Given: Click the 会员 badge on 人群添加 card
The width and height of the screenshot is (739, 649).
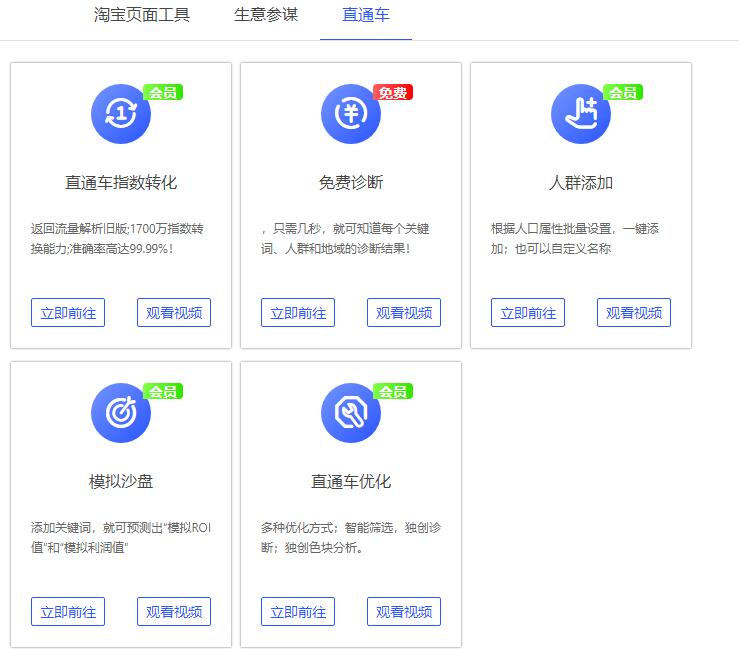Looking at the screenshot, I should click(x=622, y=93).
